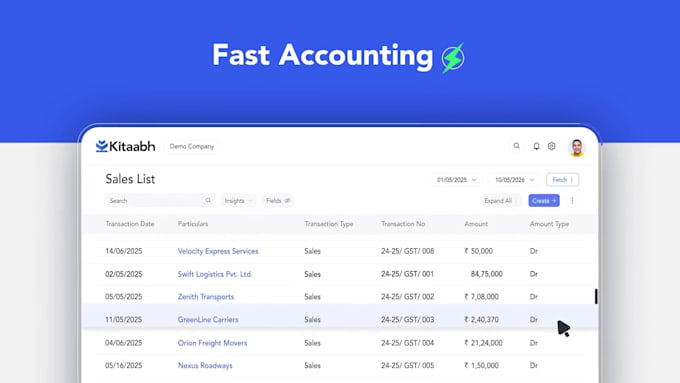Sort by Amount Type column header
The width and height of the screenshot is (680, 383).
tap(549, 224)
